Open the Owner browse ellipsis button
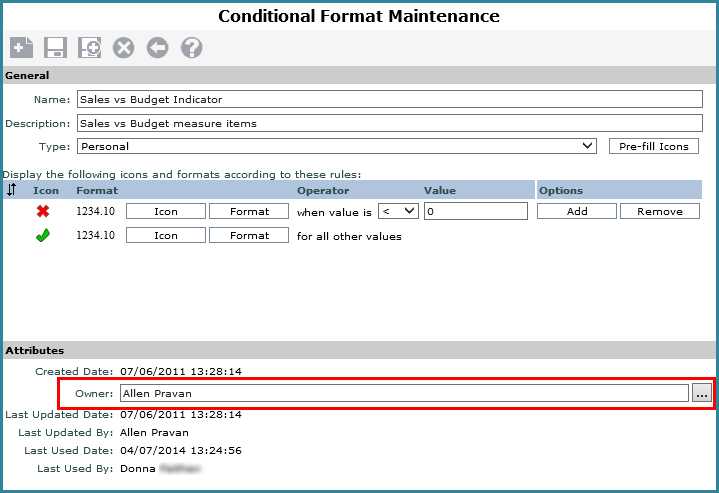719x493 pixels. pos(702,394)
